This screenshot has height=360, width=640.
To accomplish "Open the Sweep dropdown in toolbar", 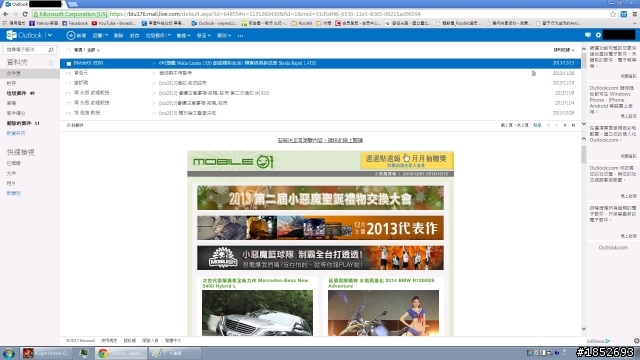I will (183, 36).
